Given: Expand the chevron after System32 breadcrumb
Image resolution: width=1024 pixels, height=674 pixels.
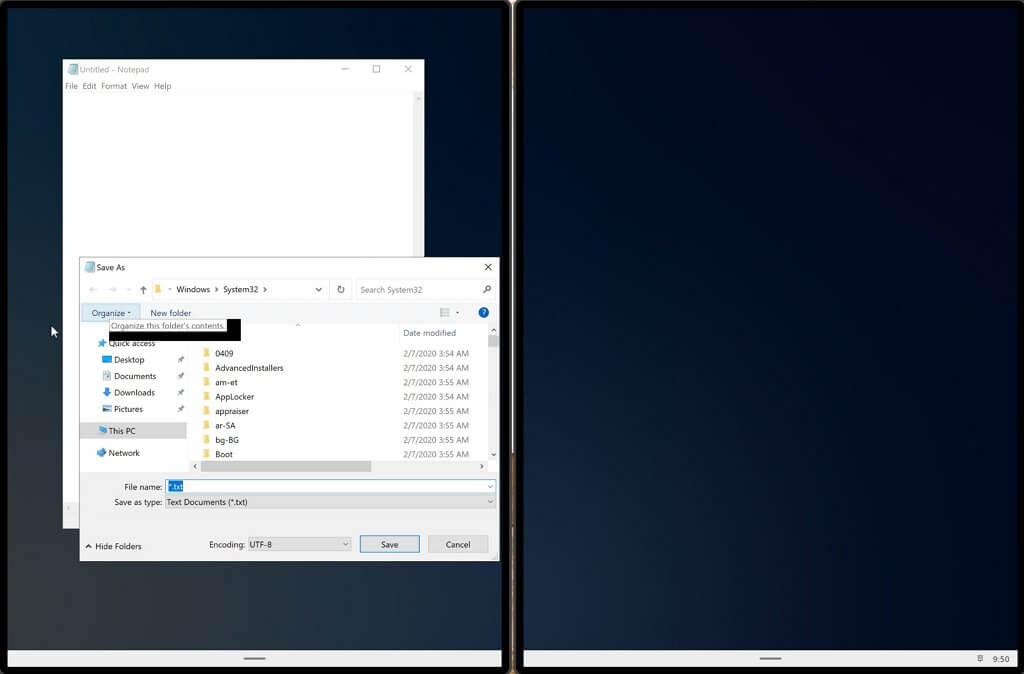Looking at the screenshot, I should 264,289.
